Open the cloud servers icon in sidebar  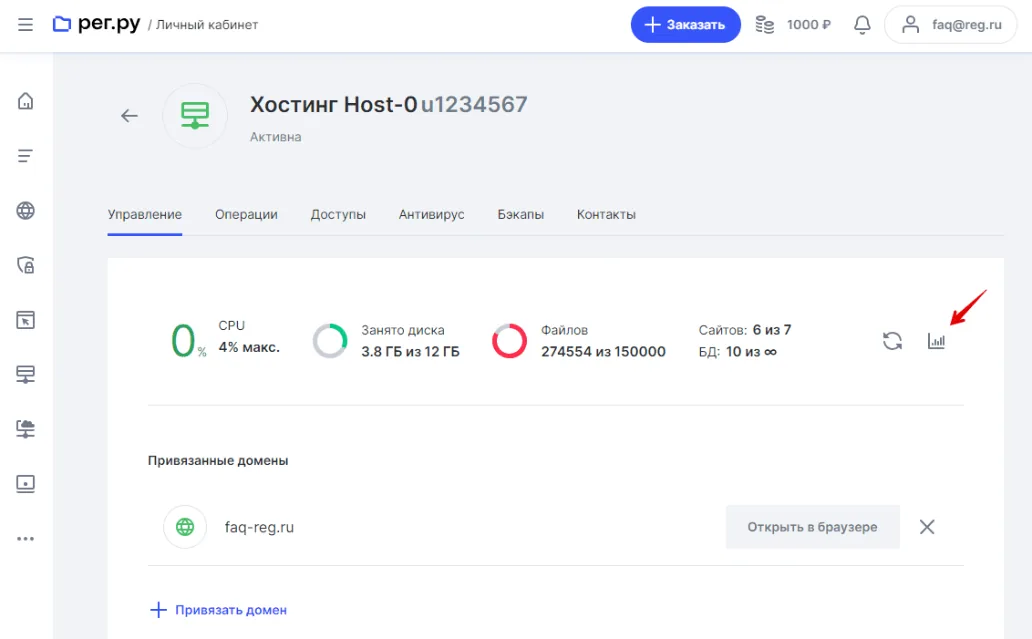click(25, 428)
